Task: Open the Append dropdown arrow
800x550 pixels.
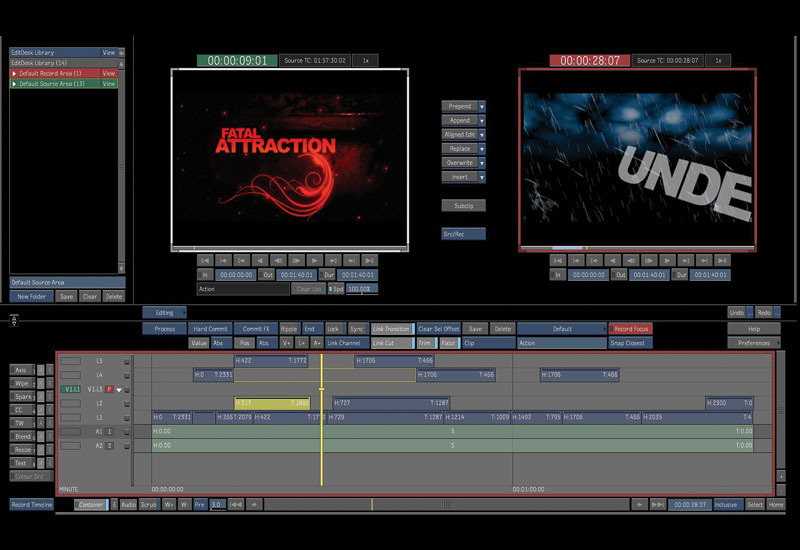Action: [482, 120]
